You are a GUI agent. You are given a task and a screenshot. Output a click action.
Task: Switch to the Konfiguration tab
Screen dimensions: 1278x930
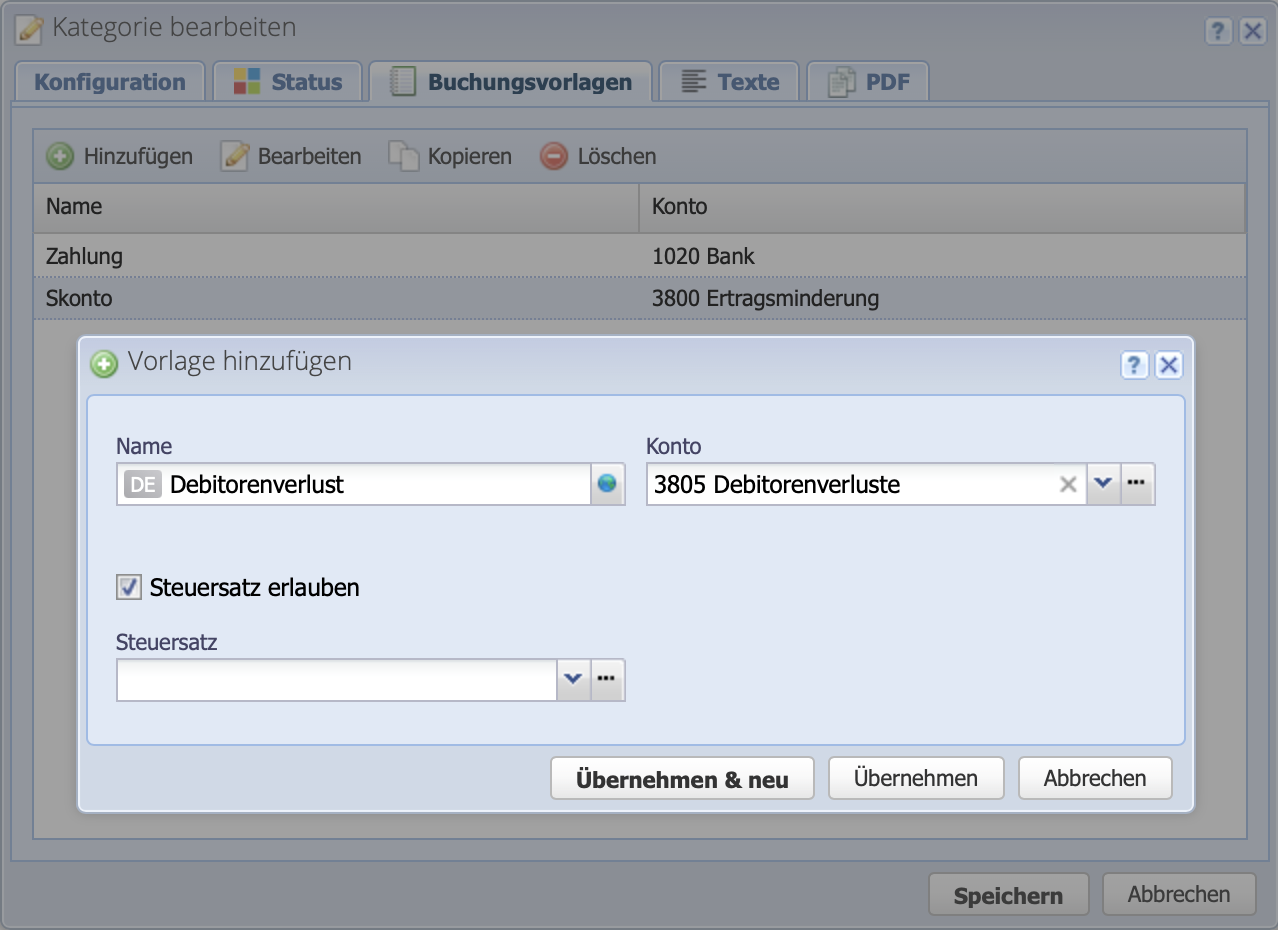point(109,82)
